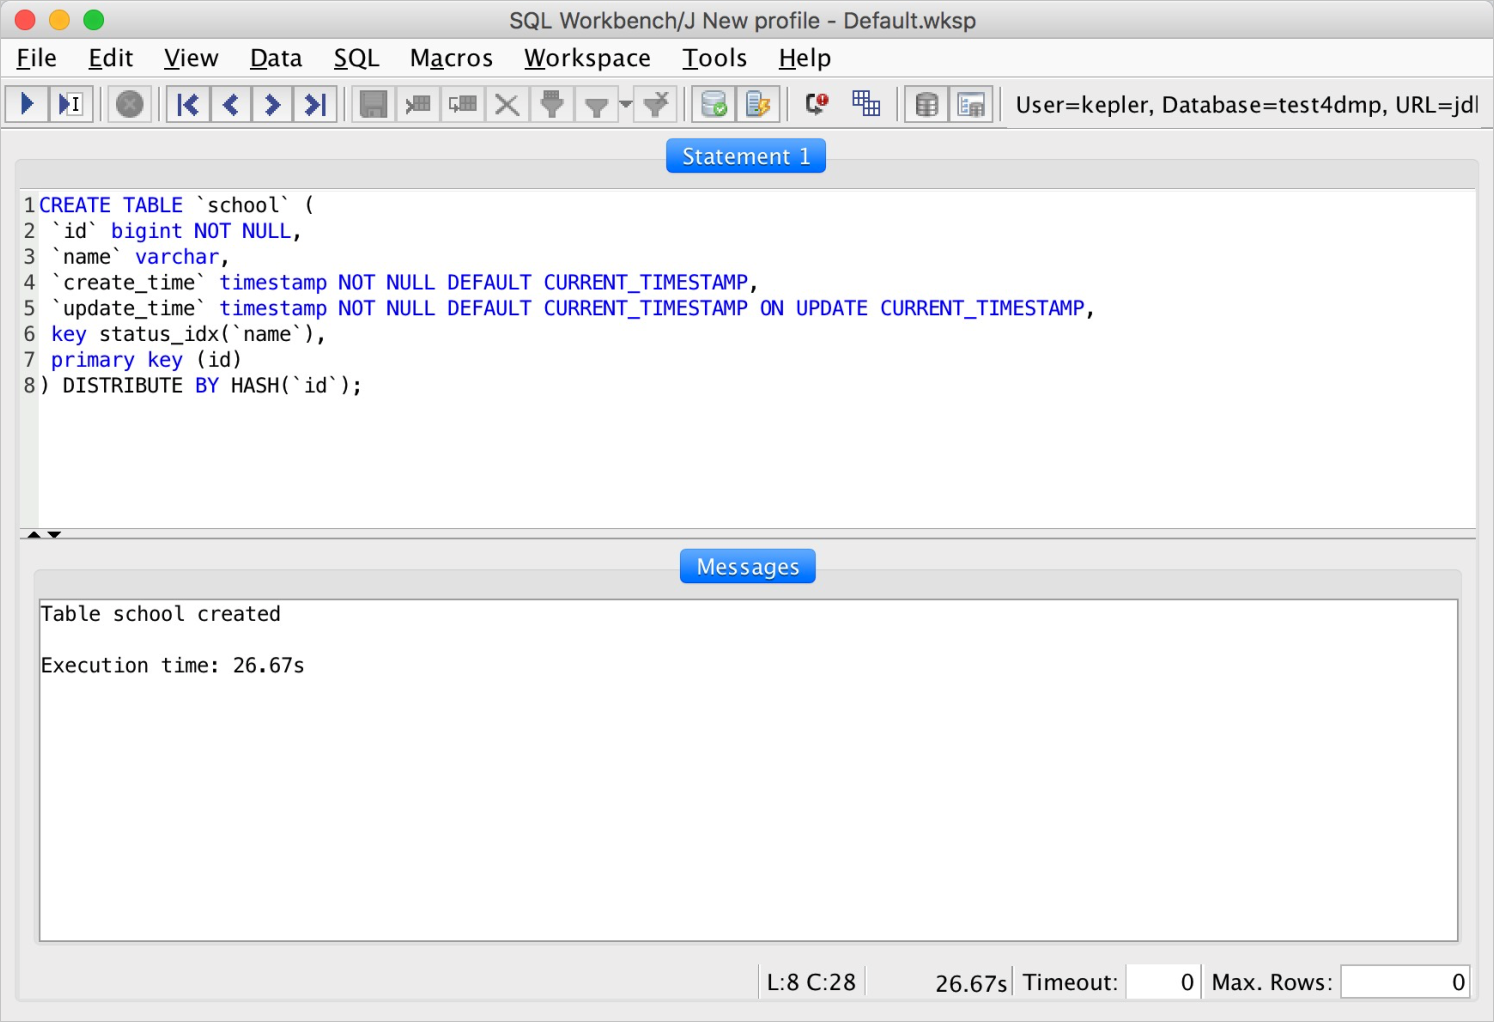The height and width of the screenshot is (1022, 1494).
Task: Open the Tools menu
Action: point(714,58)
